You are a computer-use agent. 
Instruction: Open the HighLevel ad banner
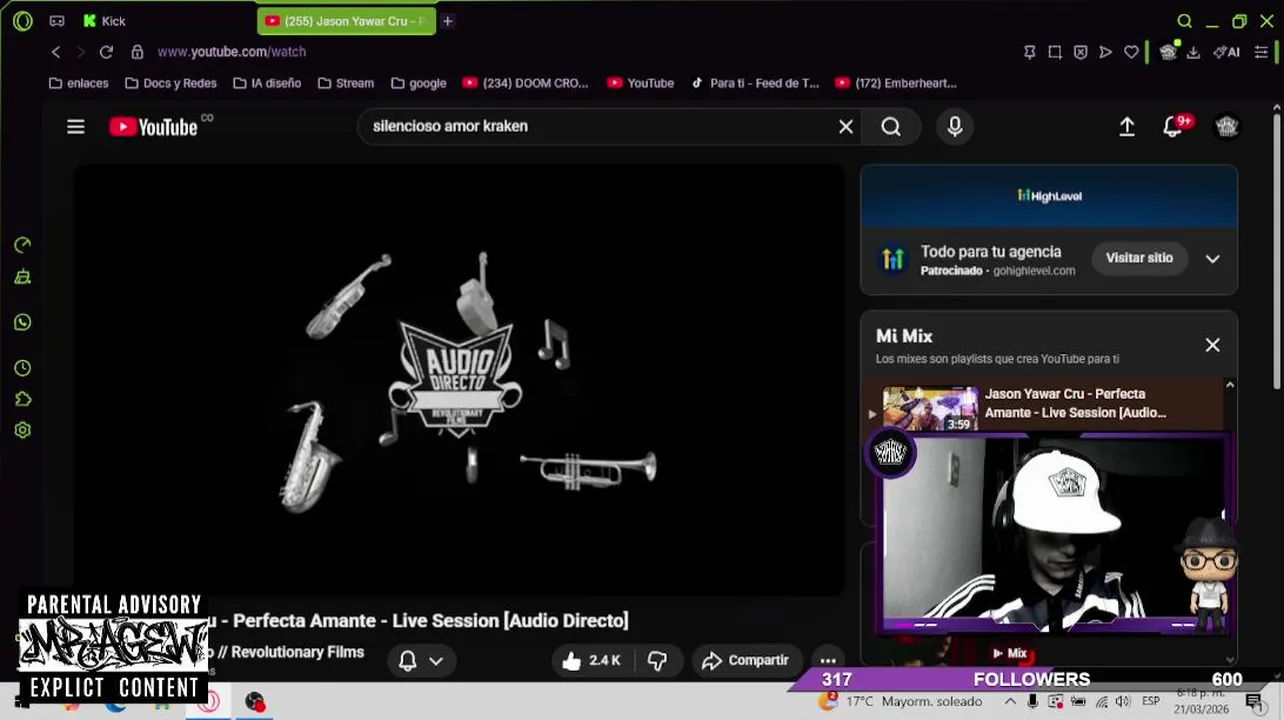click(1049, 196)
